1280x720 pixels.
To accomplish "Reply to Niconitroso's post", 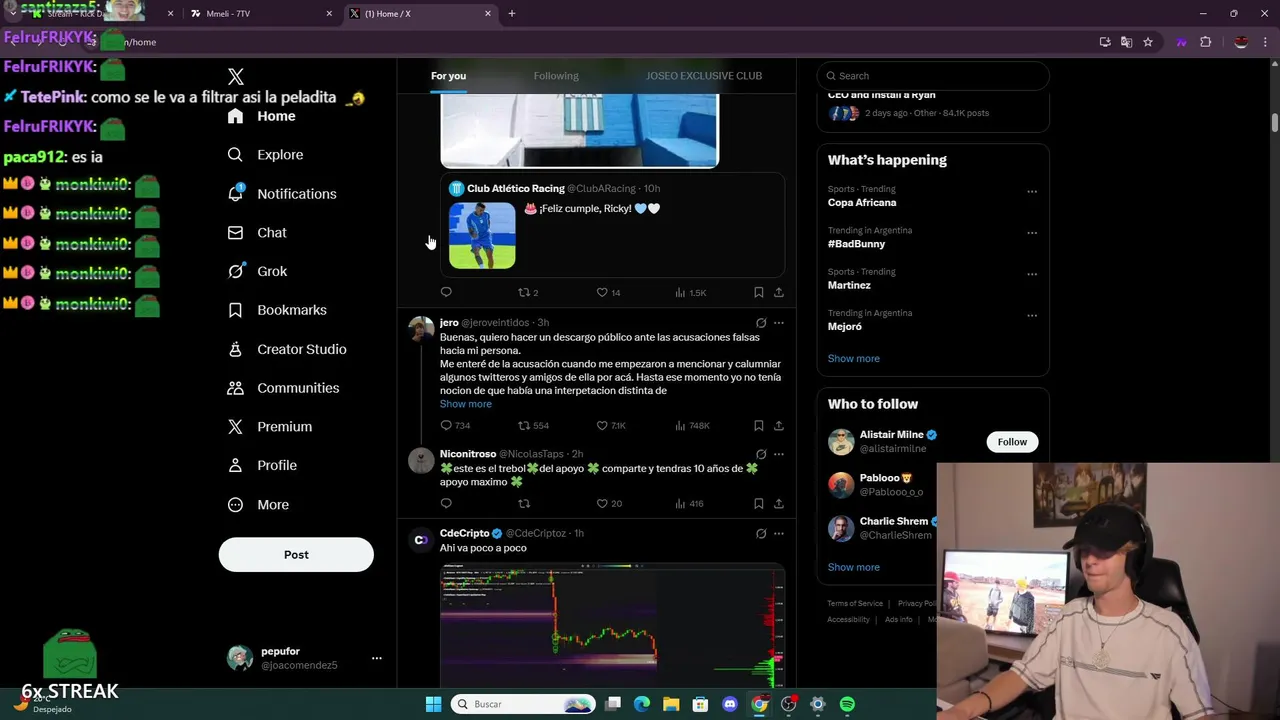I will pos(446,504).
